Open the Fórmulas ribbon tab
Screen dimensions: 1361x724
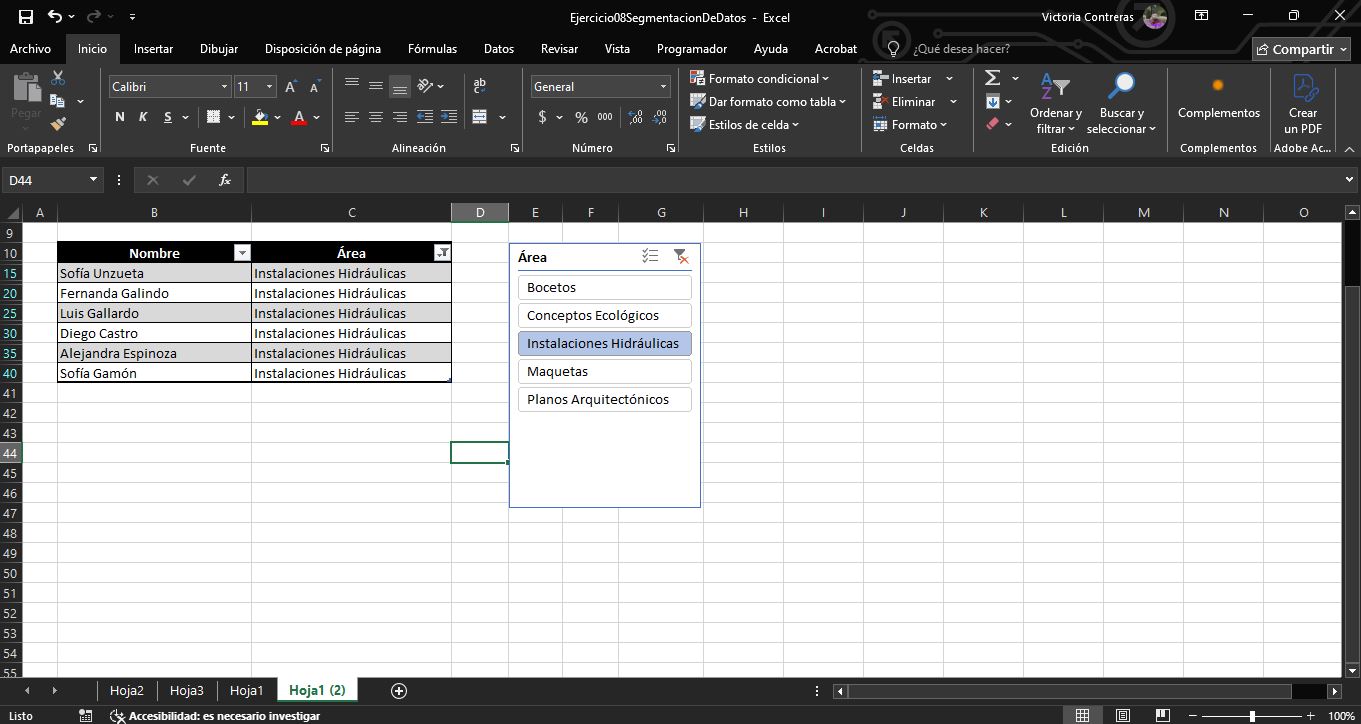click(x=432, y=48)
